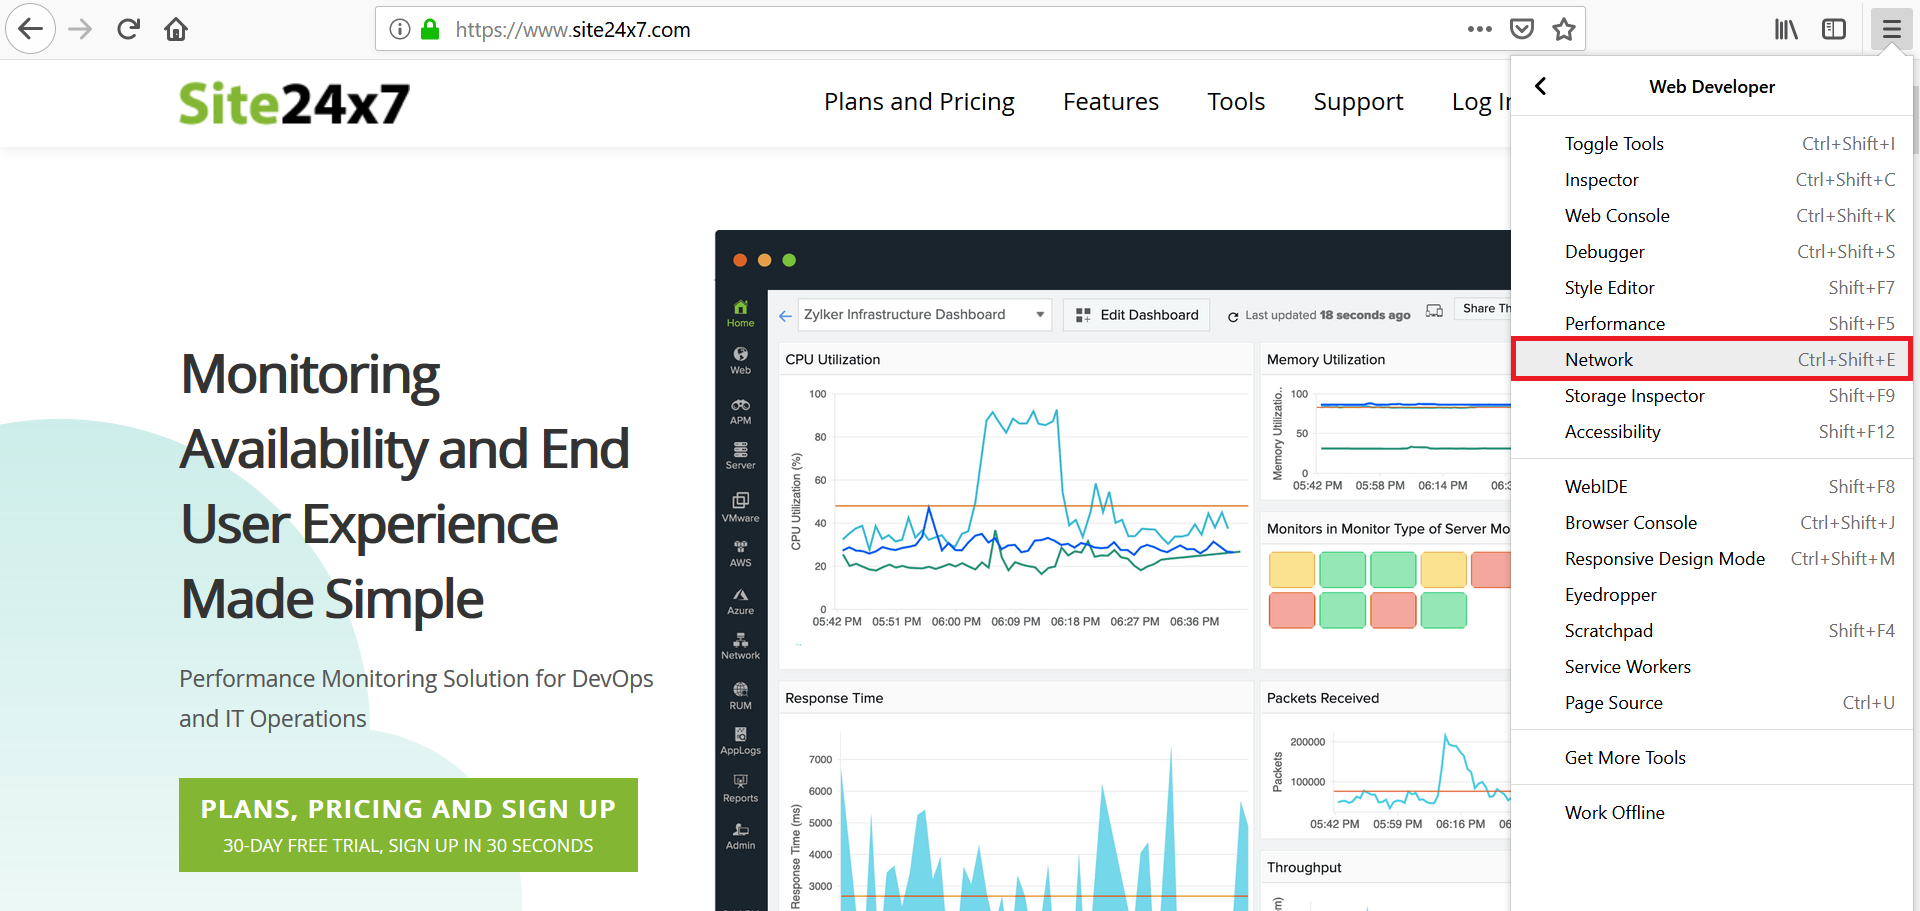Viewport: 1920px width, 911px height.
Task: Click bottom-left red server monitor tile
Action: (1292, 610)
